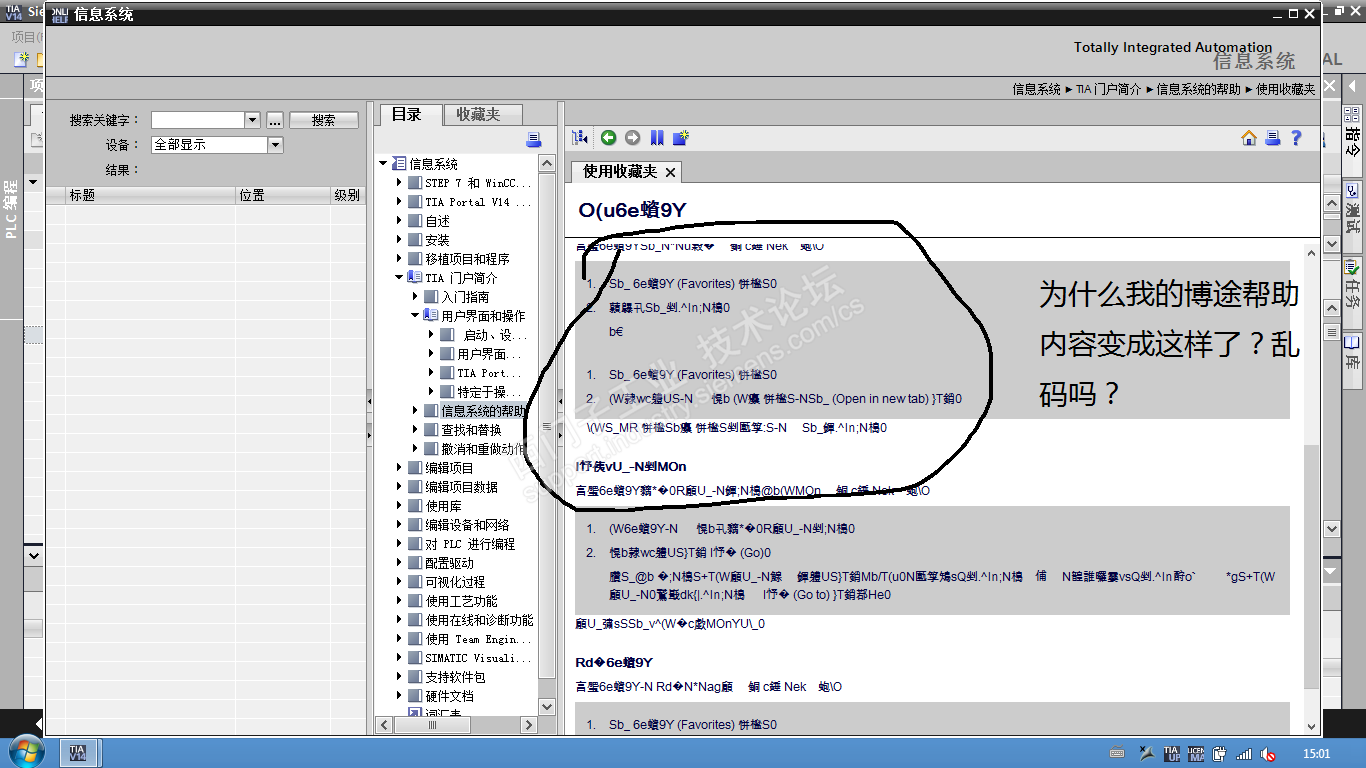Print the help topic from content toolbar
The width and height of the screenshot is (1366, 768).
[1272, 138]
